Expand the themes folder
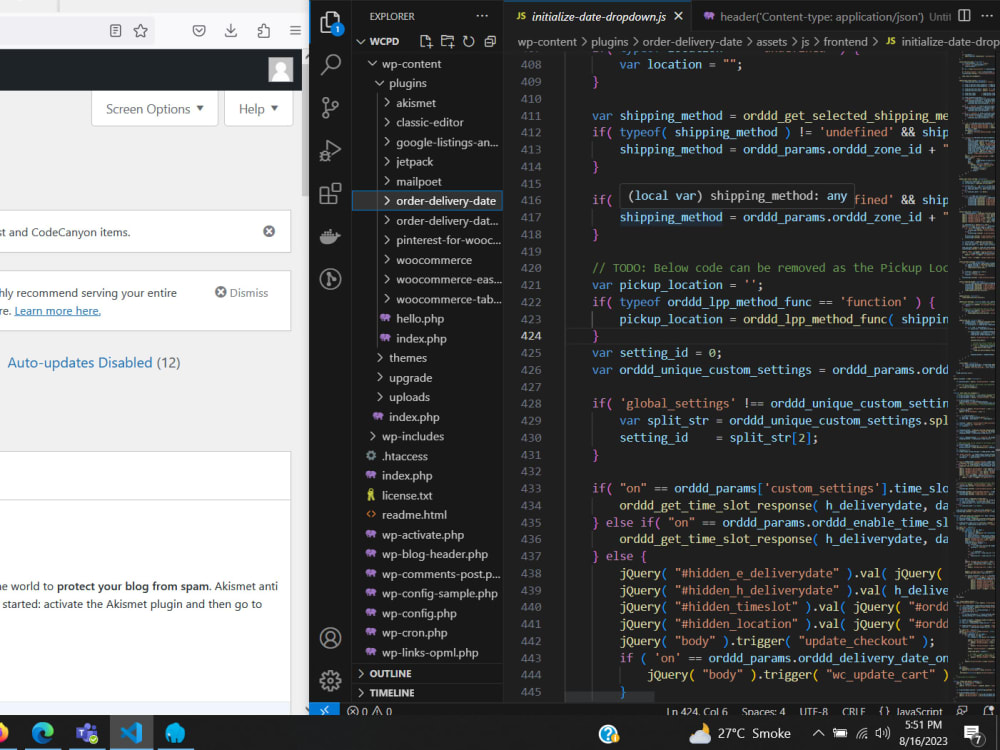The width and height of the screenshot is (1000, 750). 407,358
